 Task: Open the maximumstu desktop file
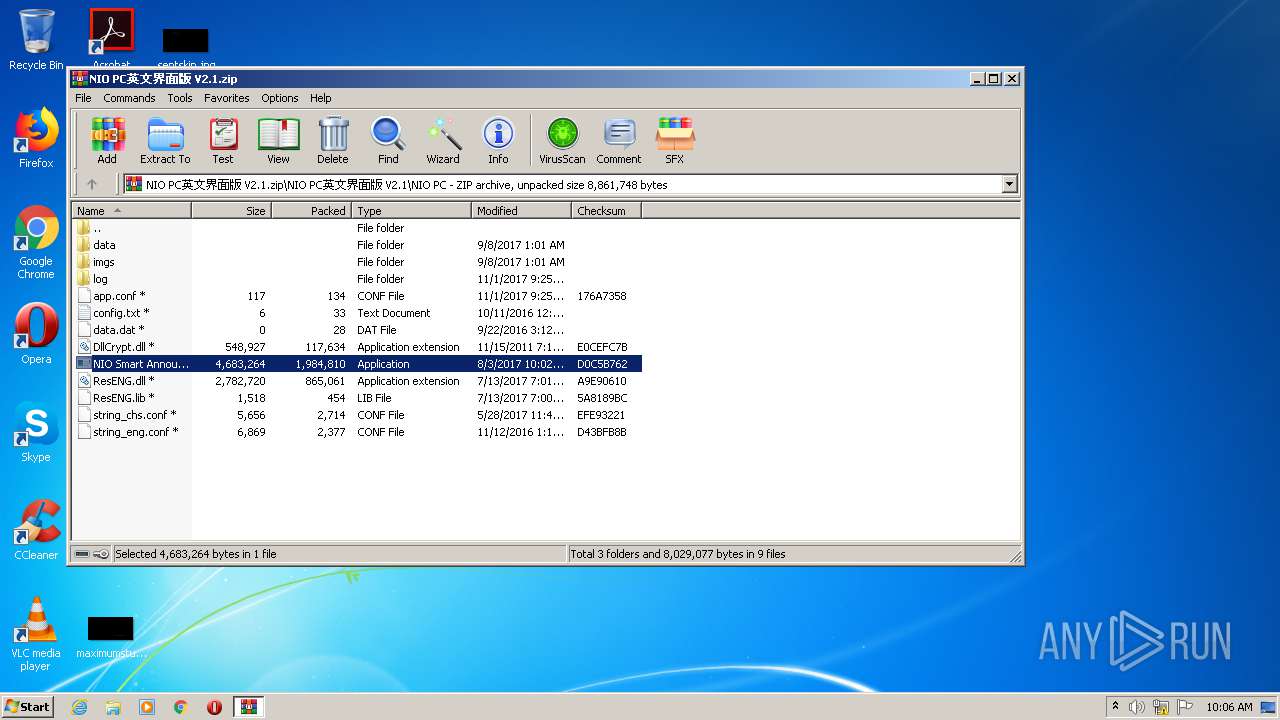pos(111,638)
